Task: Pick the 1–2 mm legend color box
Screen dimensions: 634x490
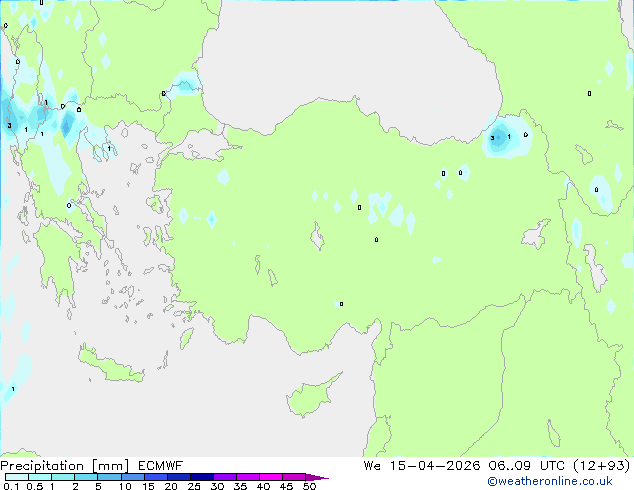Action: click(x=63, y=477)
